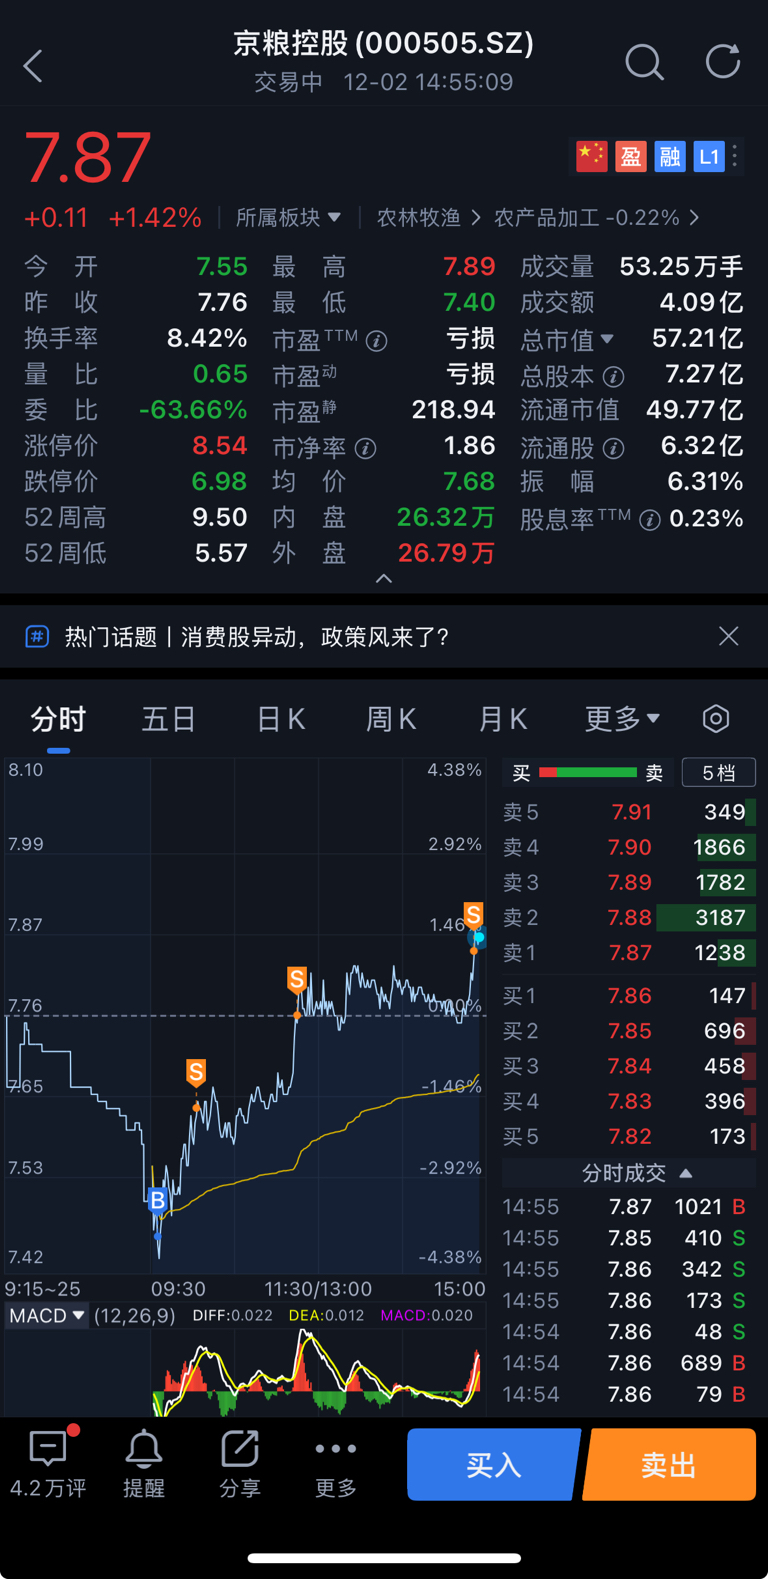The height and width of the screenshot is (1579, 769).
Task: Tap the S sell marker at 7.76 line
Action: pos(297,979)
